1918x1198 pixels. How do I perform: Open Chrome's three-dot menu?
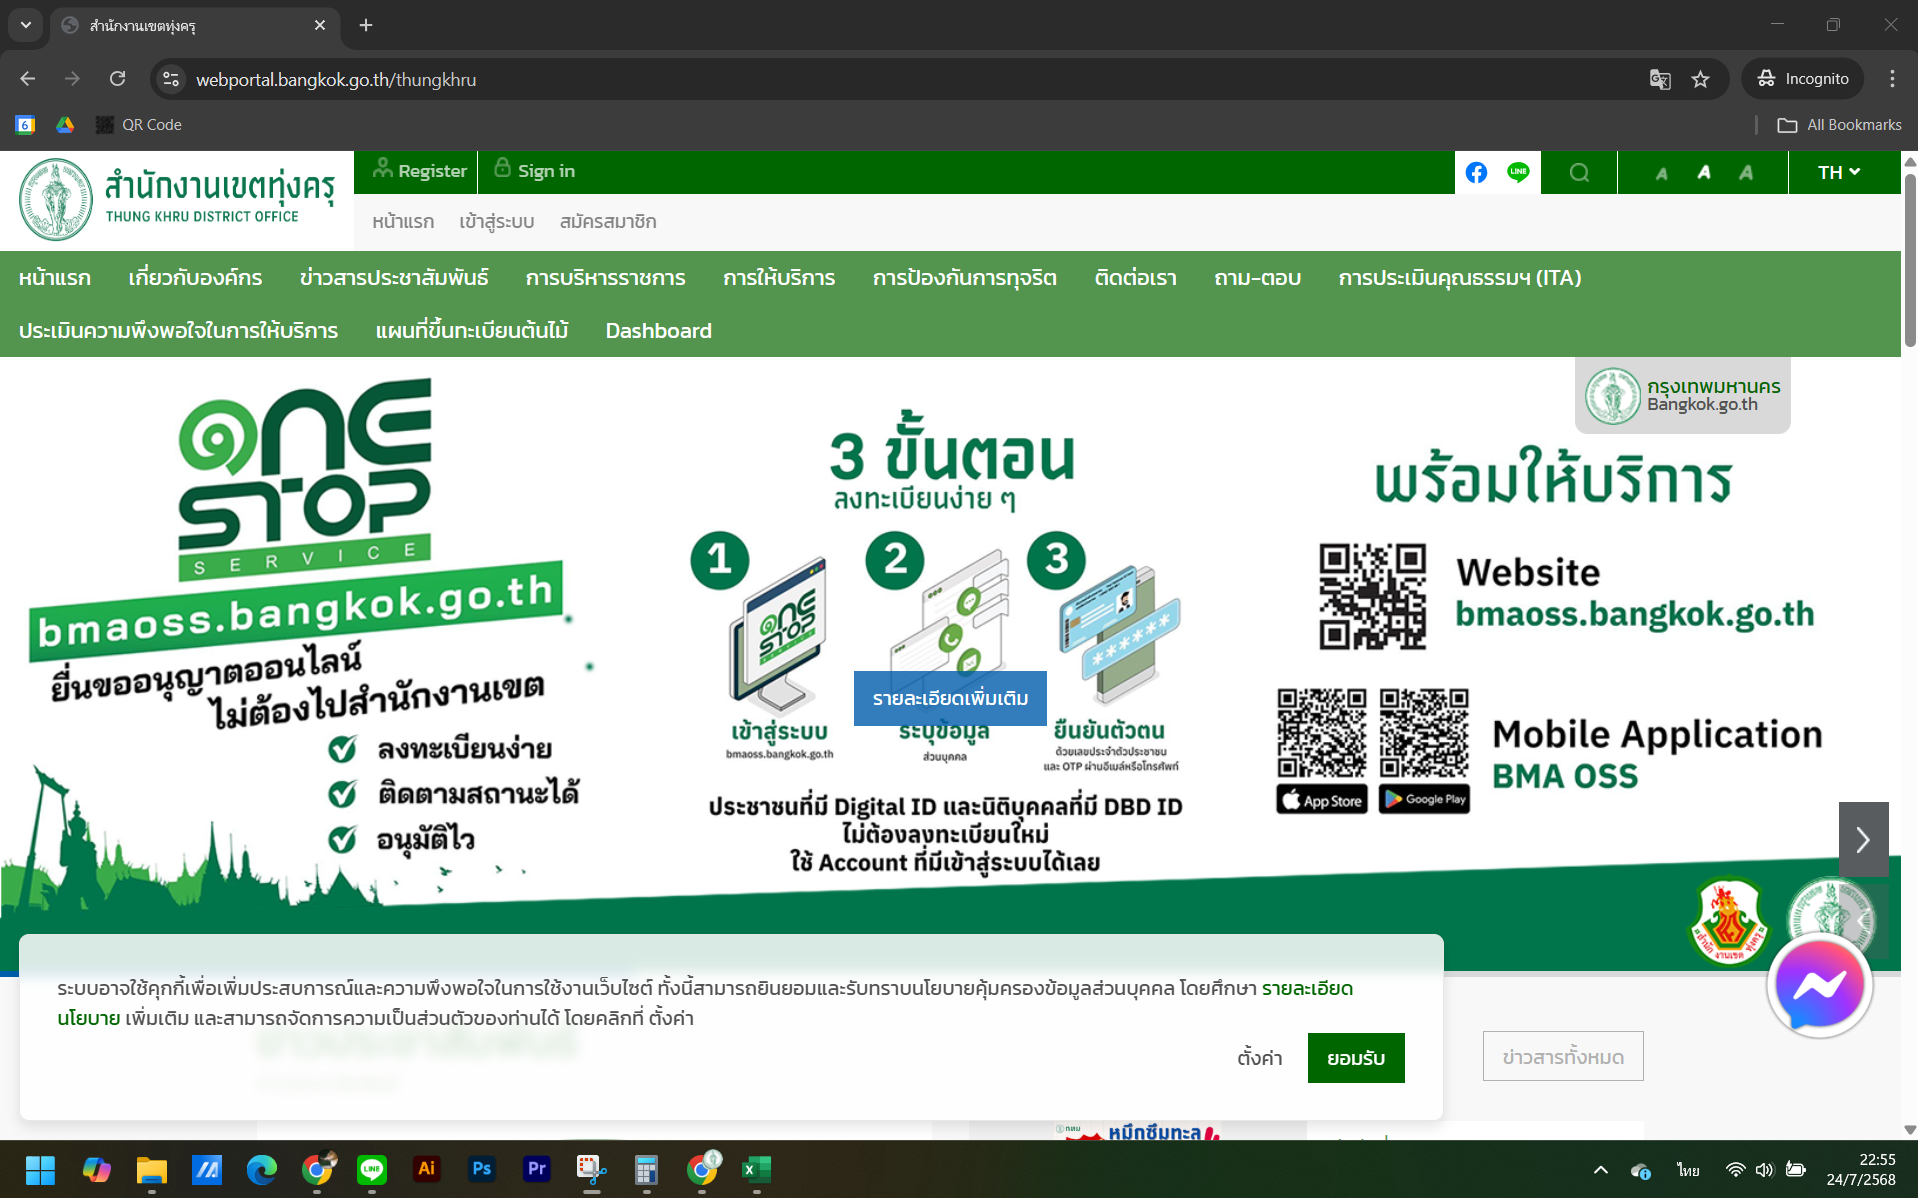click(x=1892, y=79)
